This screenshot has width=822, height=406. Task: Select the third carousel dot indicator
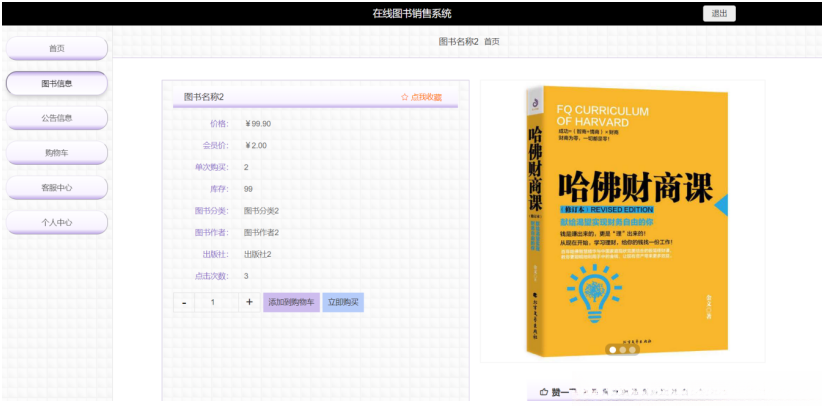point(632,350)
